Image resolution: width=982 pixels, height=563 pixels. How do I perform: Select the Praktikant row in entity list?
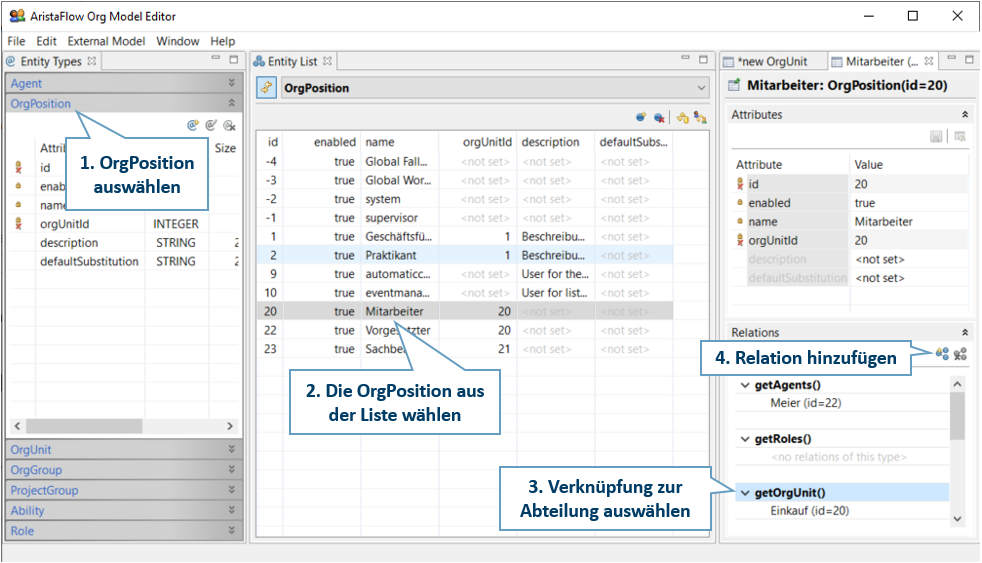(x=465, y=255)
